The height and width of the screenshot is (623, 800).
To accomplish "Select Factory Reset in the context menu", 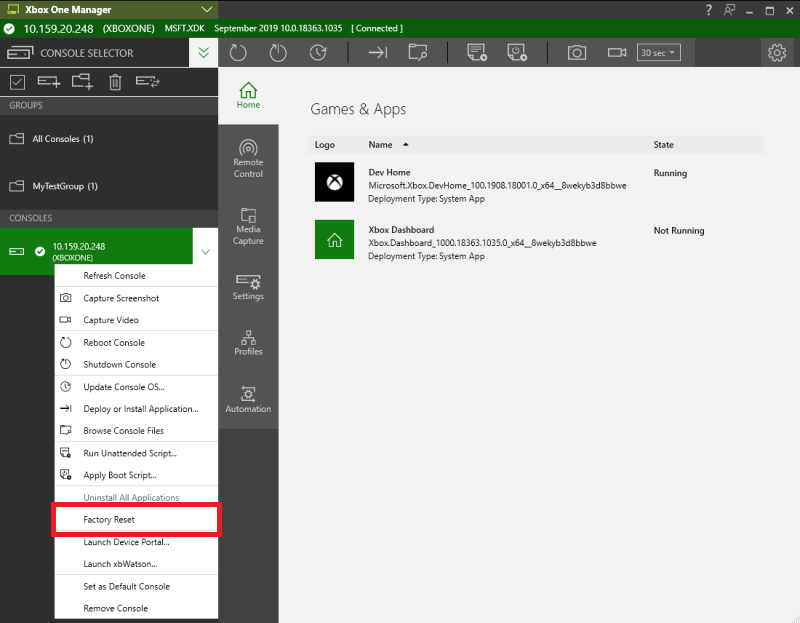I will point(136,519).
